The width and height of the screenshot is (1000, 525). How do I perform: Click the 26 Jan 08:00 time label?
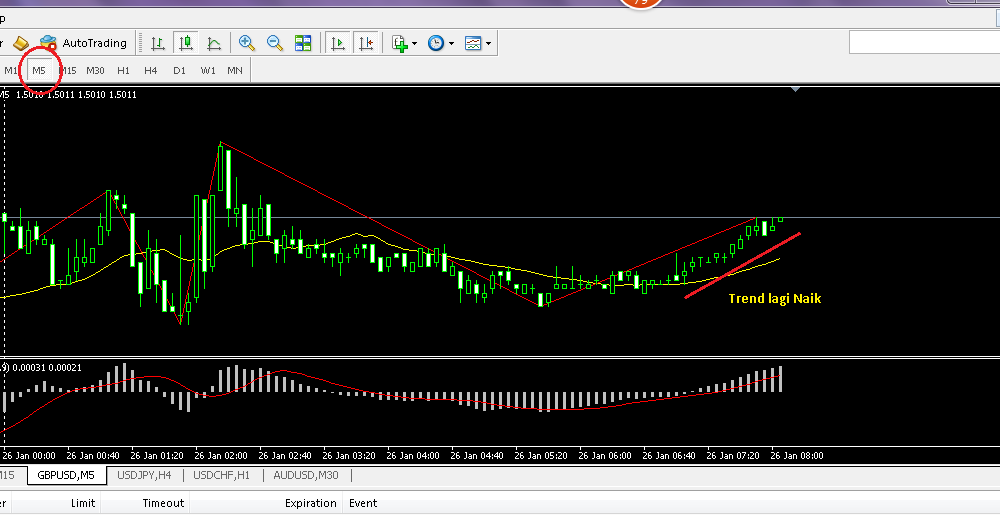(797, 455)
